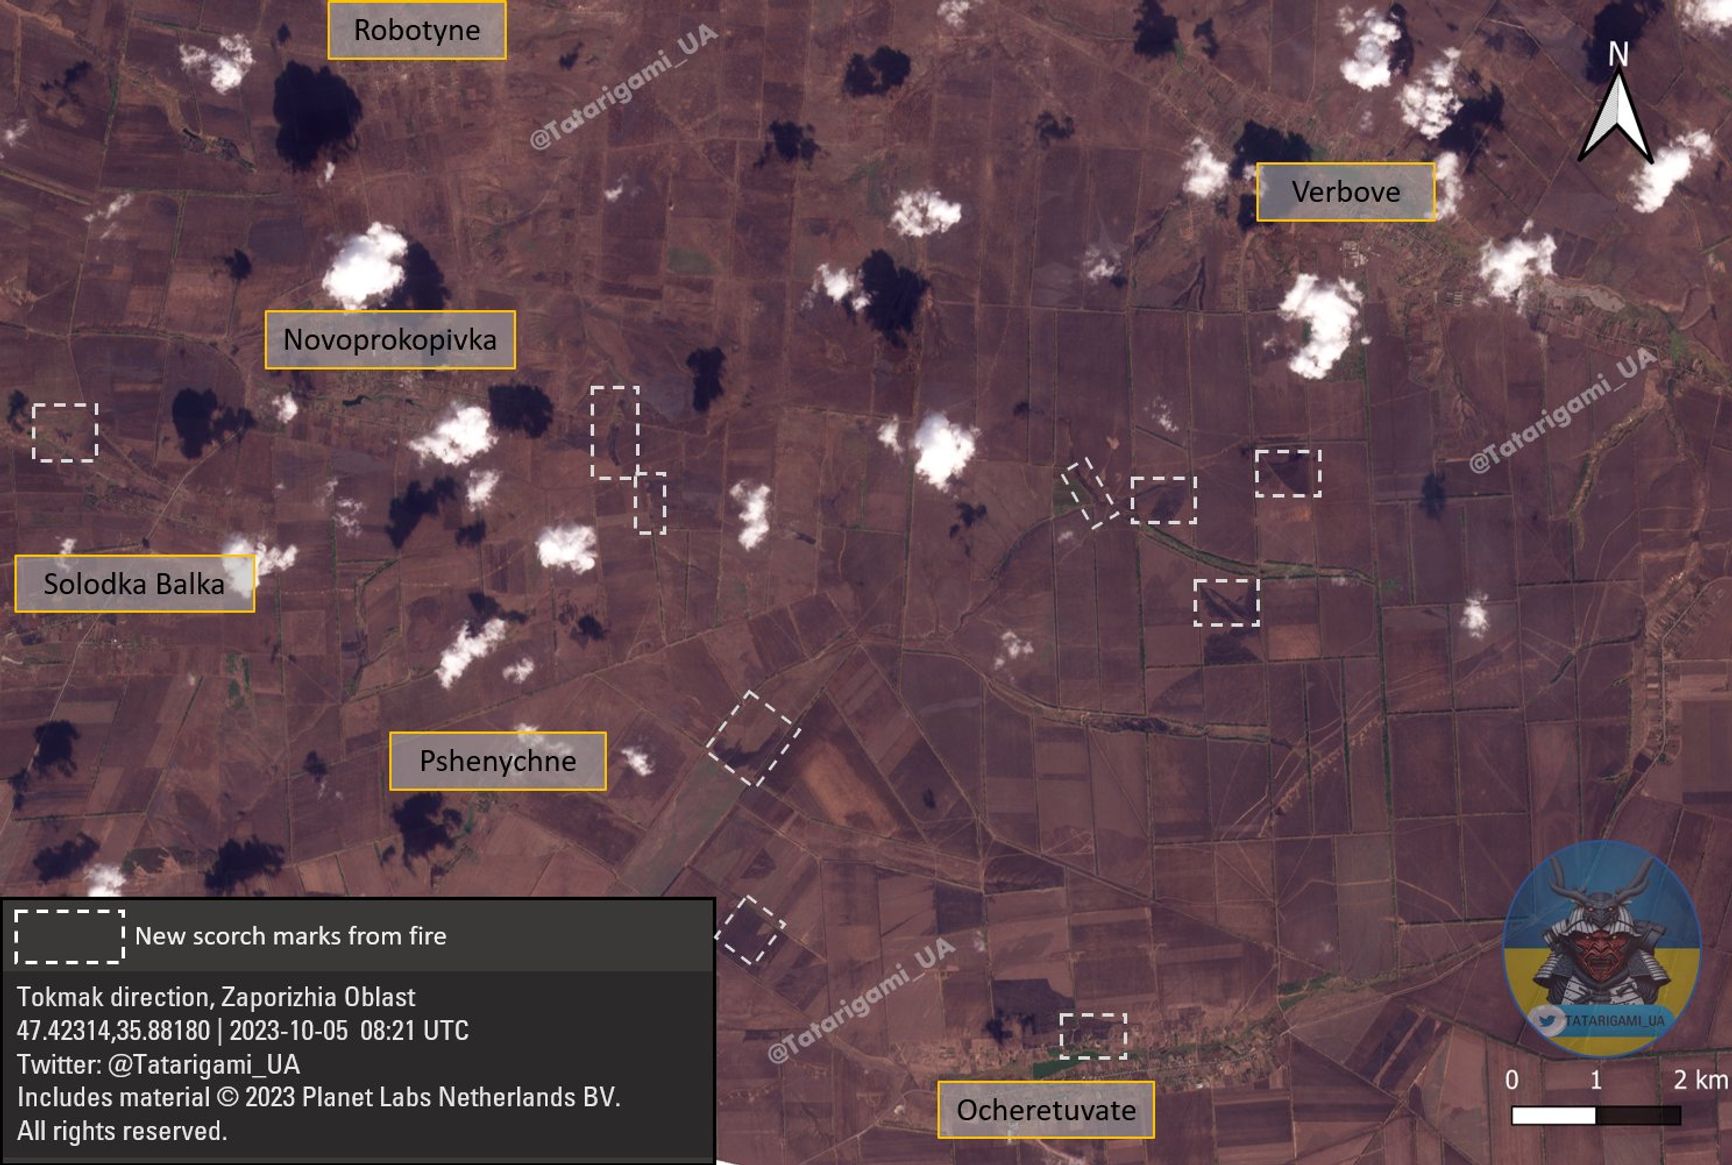
Task: Click the Pshenychne place label
Action: pos(497,761)
